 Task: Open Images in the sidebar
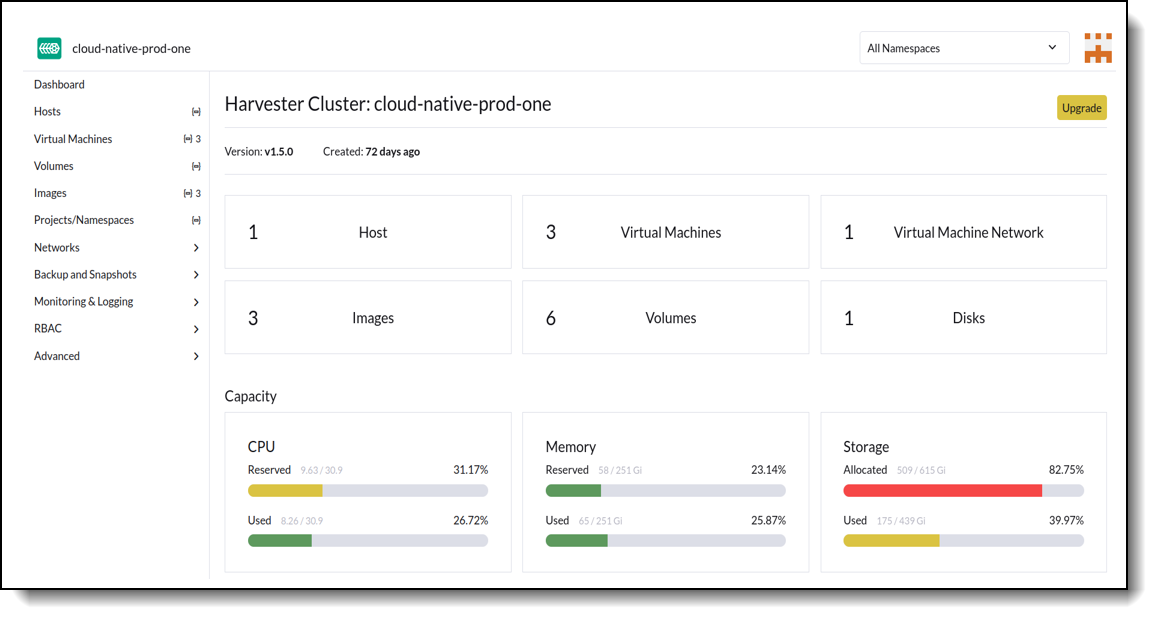coord(50,193)
